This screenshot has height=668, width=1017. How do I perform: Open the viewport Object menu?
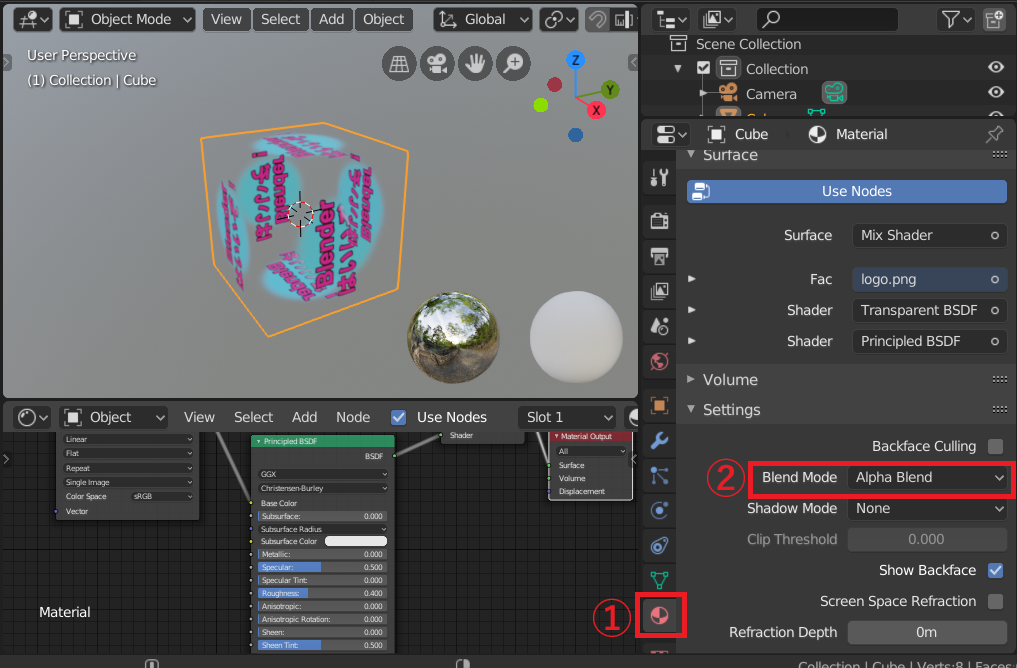click(x=383, y=19)
